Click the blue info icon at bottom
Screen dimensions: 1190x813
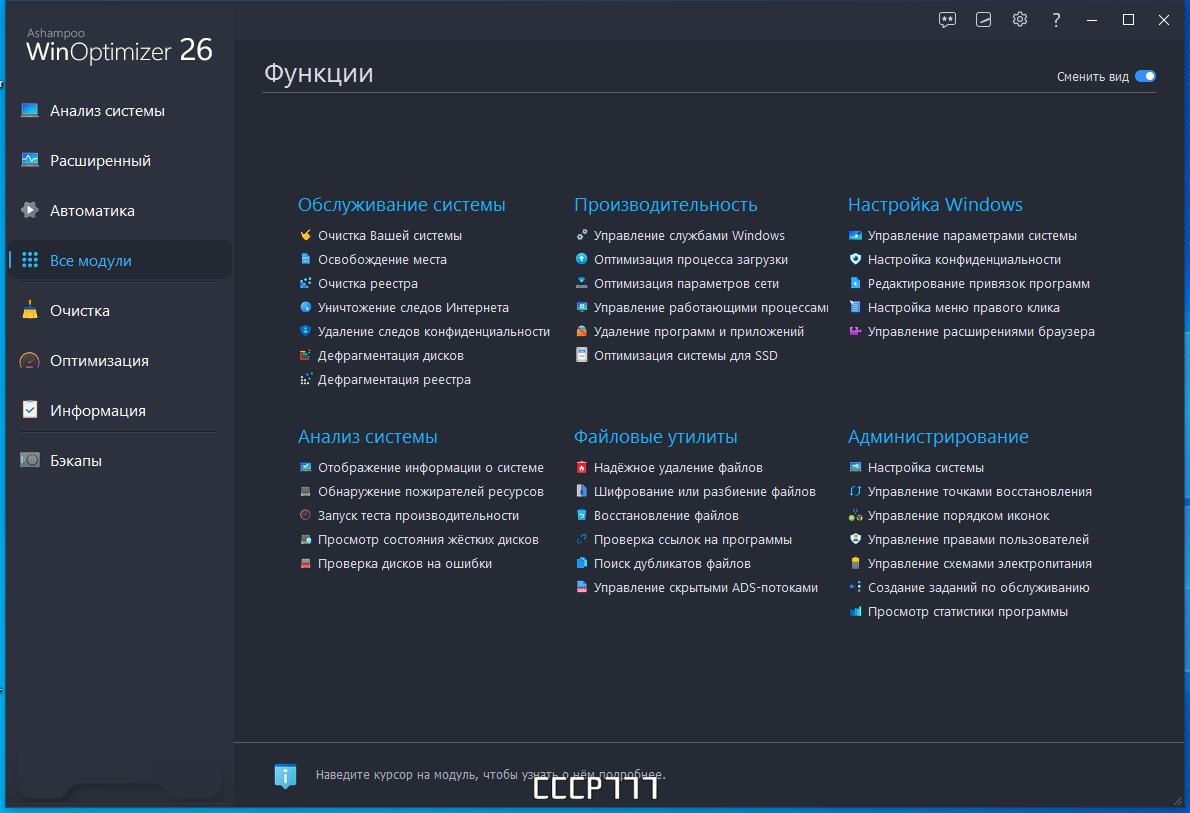tap(285, 775)
